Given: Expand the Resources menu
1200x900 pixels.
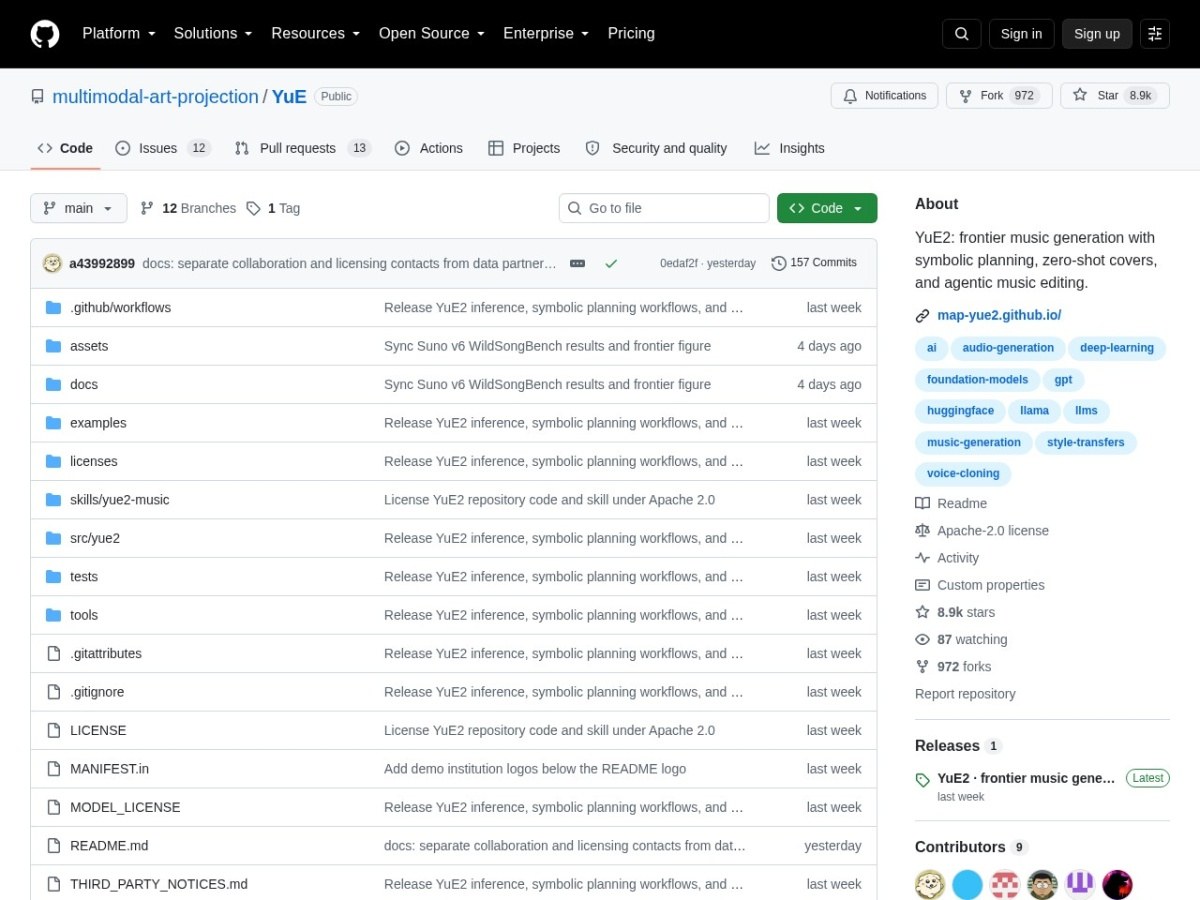Looking at the screenshot, I should point(315,33).
